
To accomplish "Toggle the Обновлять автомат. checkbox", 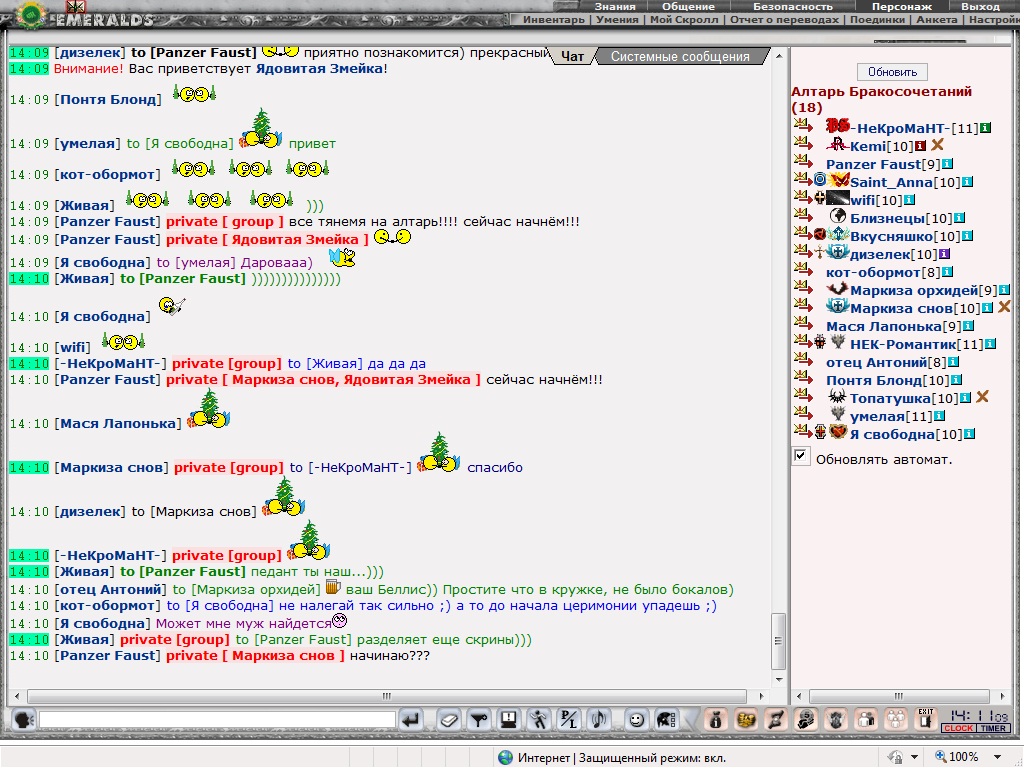I will 801,456.
